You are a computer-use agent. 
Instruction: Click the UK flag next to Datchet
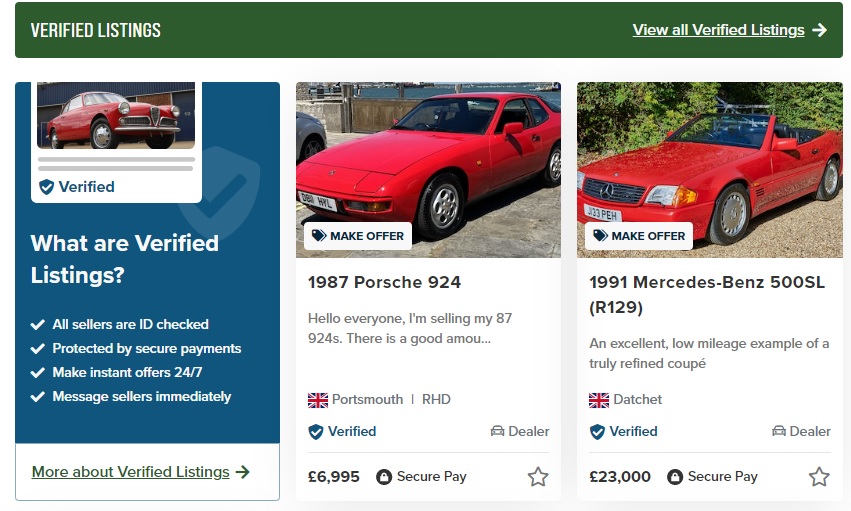[x=599, y=400]
